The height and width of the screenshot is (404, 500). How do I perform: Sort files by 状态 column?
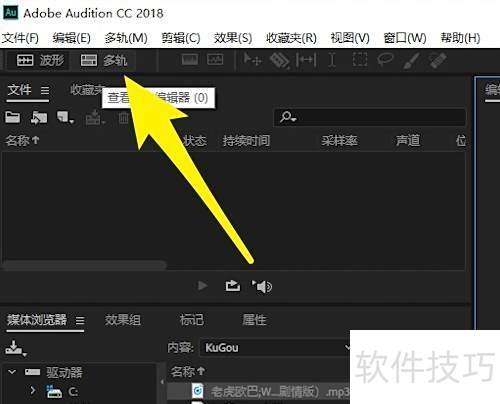(x=195, y=141)
